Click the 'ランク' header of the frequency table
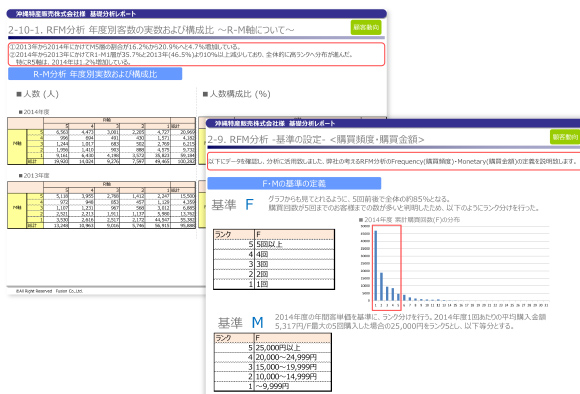This screenshot has height=394, width=580. coord(234,235)
